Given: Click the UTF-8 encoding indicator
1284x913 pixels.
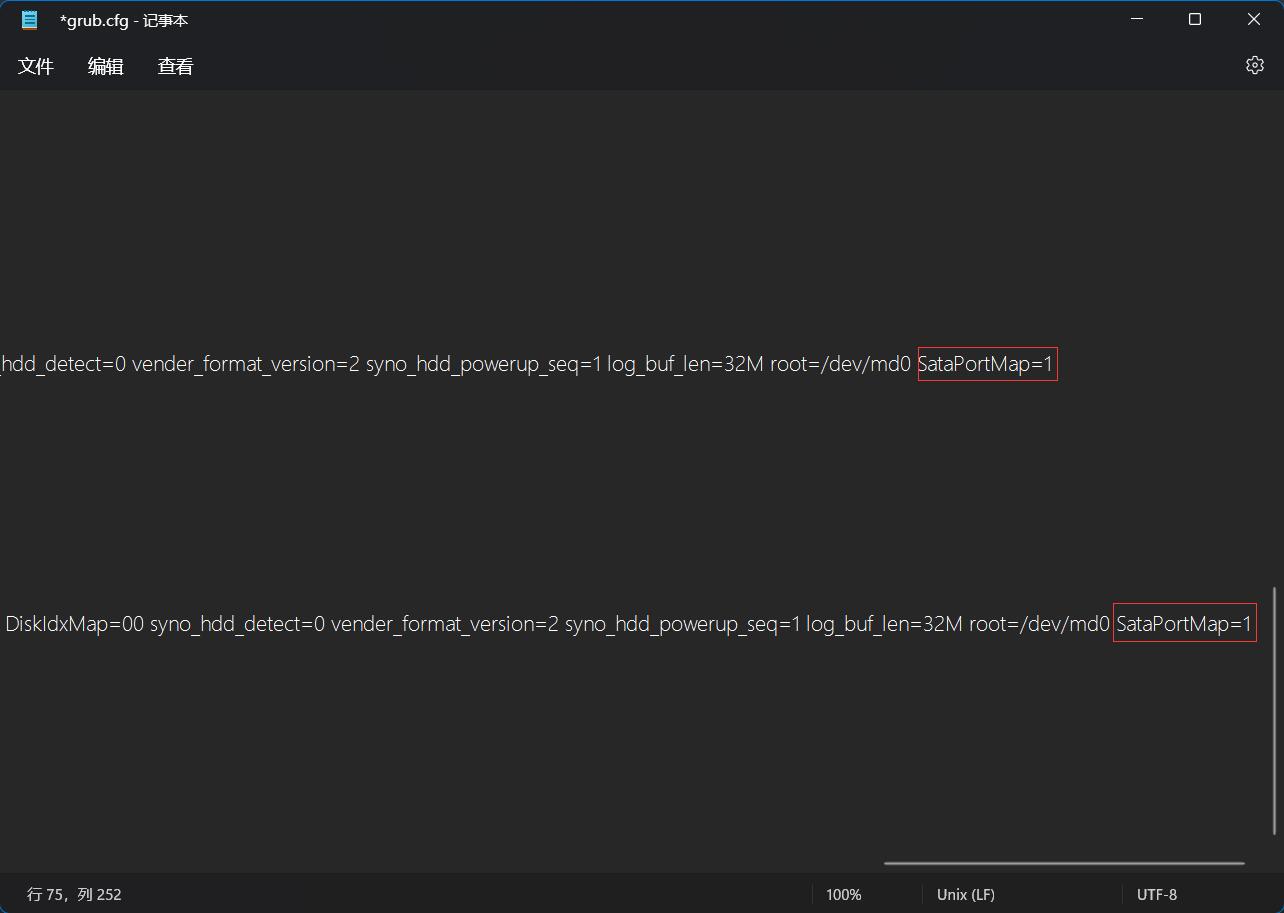Looking at the screenshot, I should point(1157,894).
